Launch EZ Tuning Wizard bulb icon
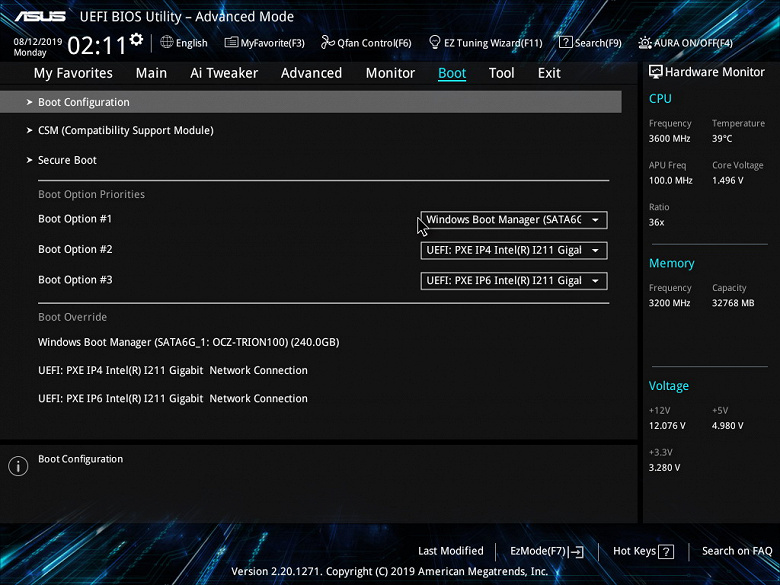This screenshot has height=585, width=780. pos(434,42)
